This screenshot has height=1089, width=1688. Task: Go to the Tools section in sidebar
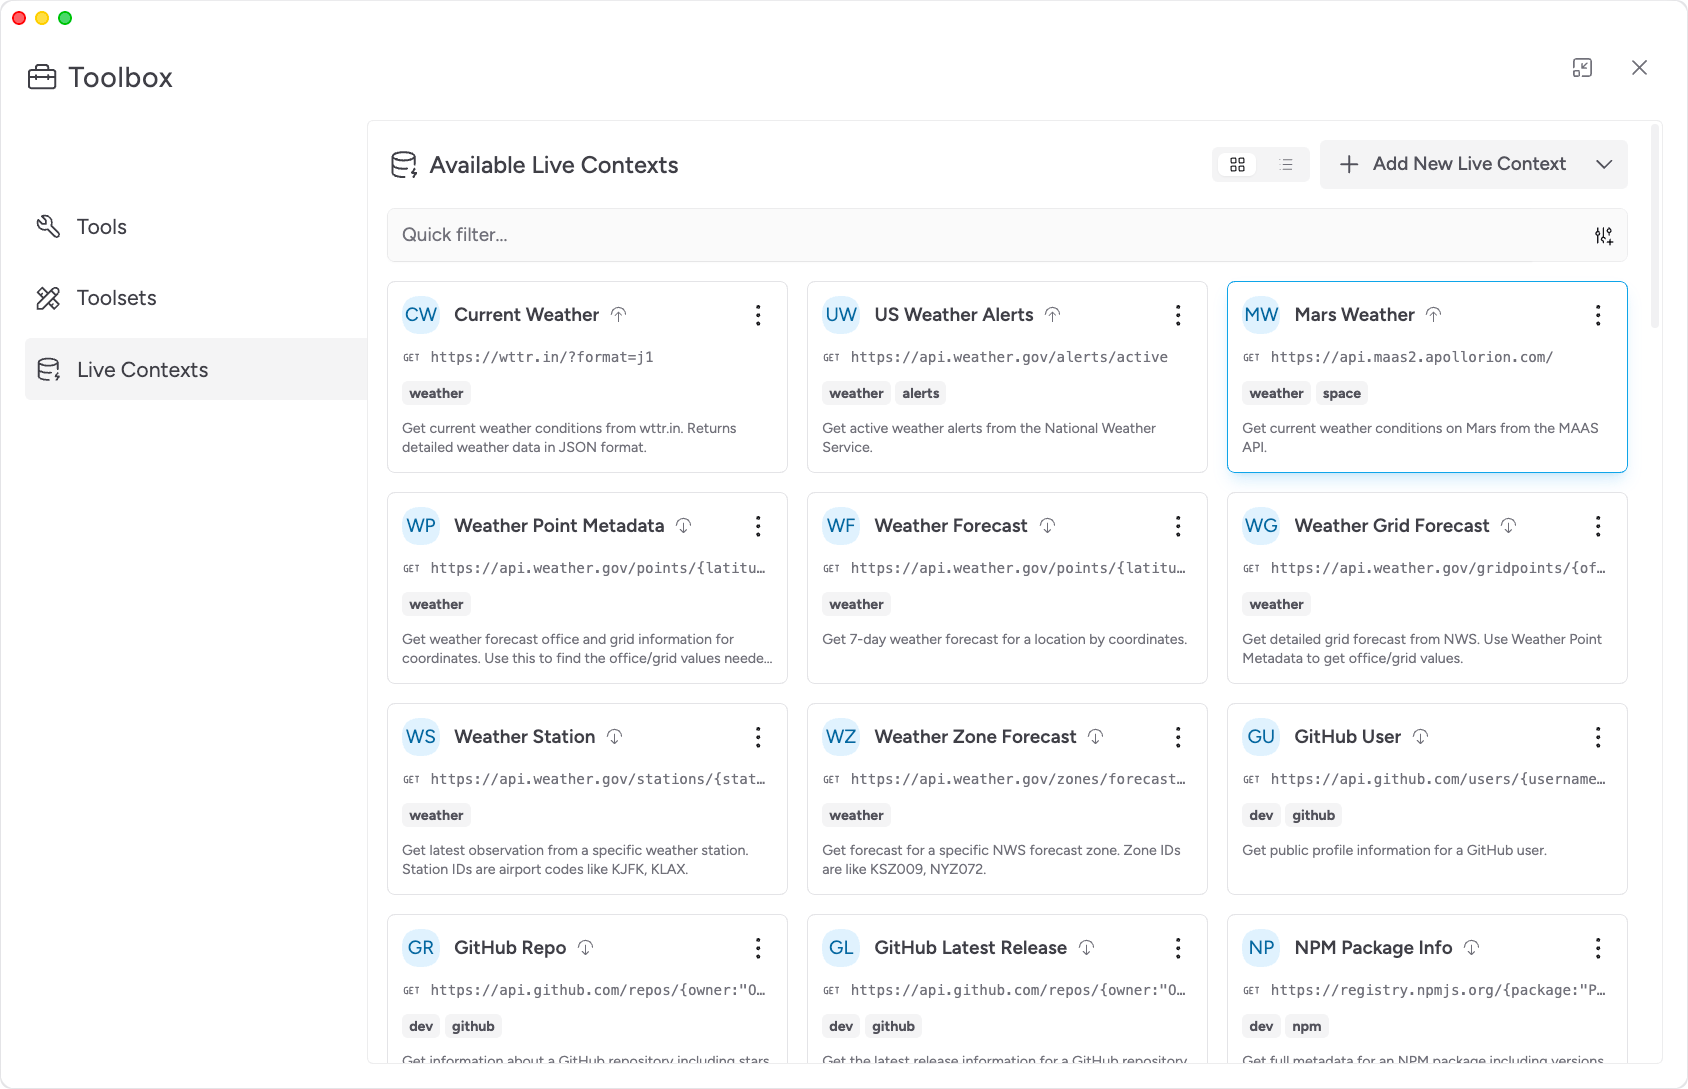[101, 227]
